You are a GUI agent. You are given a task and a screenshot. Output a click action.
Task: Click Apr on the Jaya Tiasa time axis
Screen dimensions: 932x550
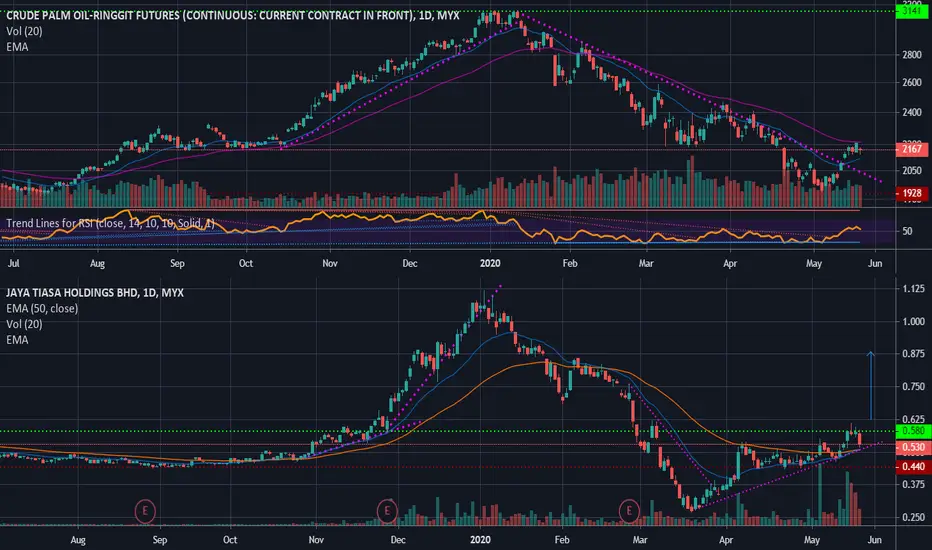(x=726, y=540)
